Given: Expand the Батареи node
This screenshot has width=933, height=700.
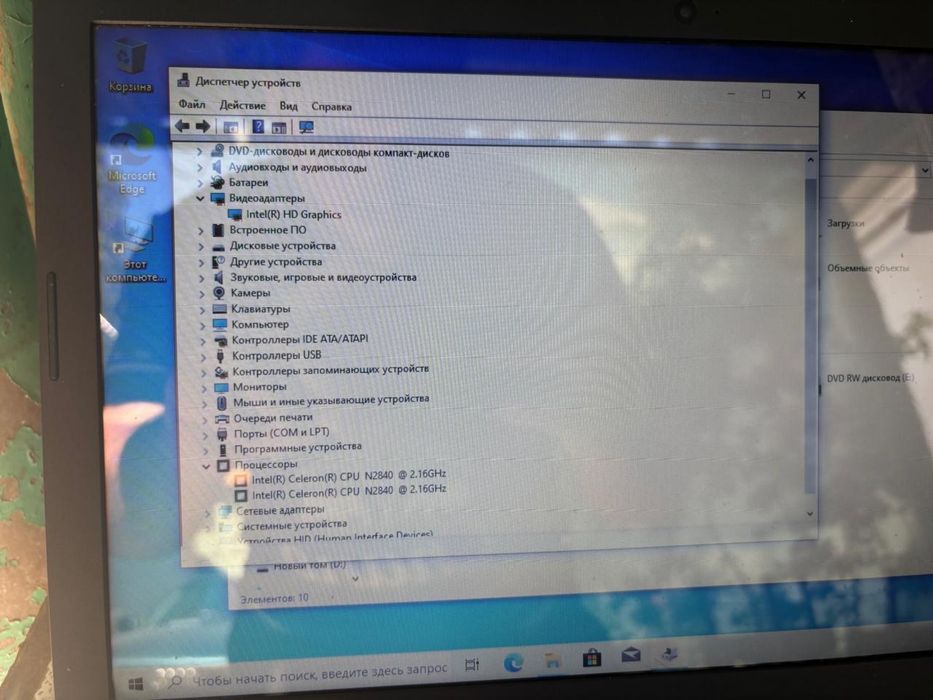Looking at the screenshot, I should point(200,183).
